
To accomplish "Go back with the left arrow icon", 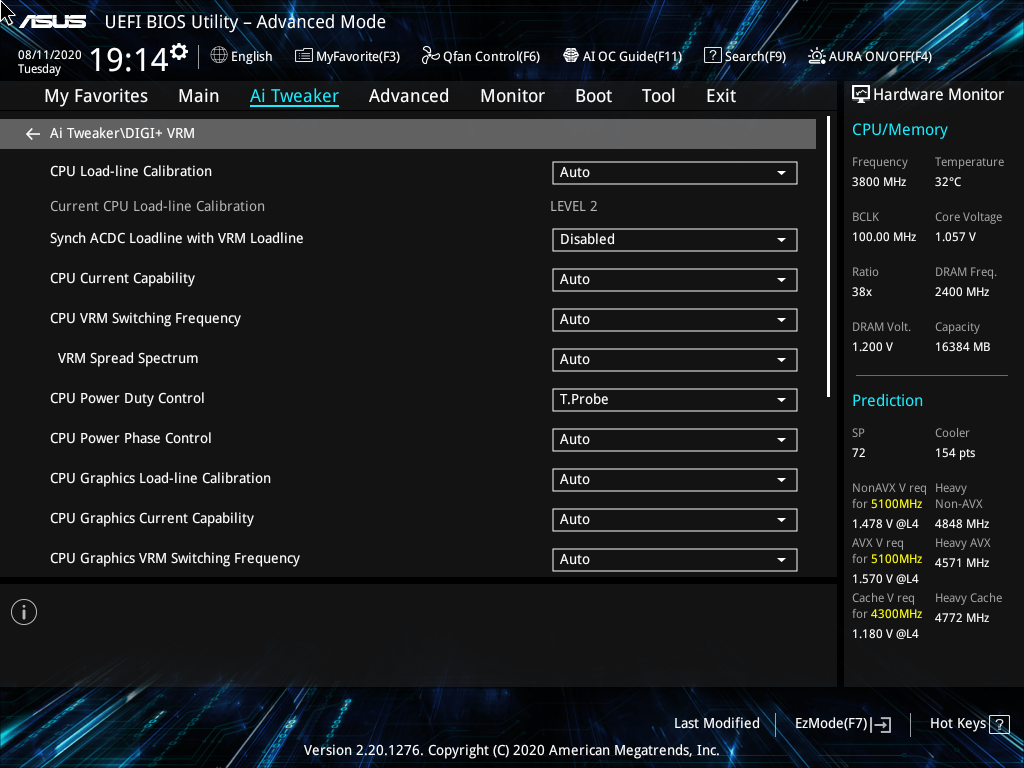I will 33,134.
